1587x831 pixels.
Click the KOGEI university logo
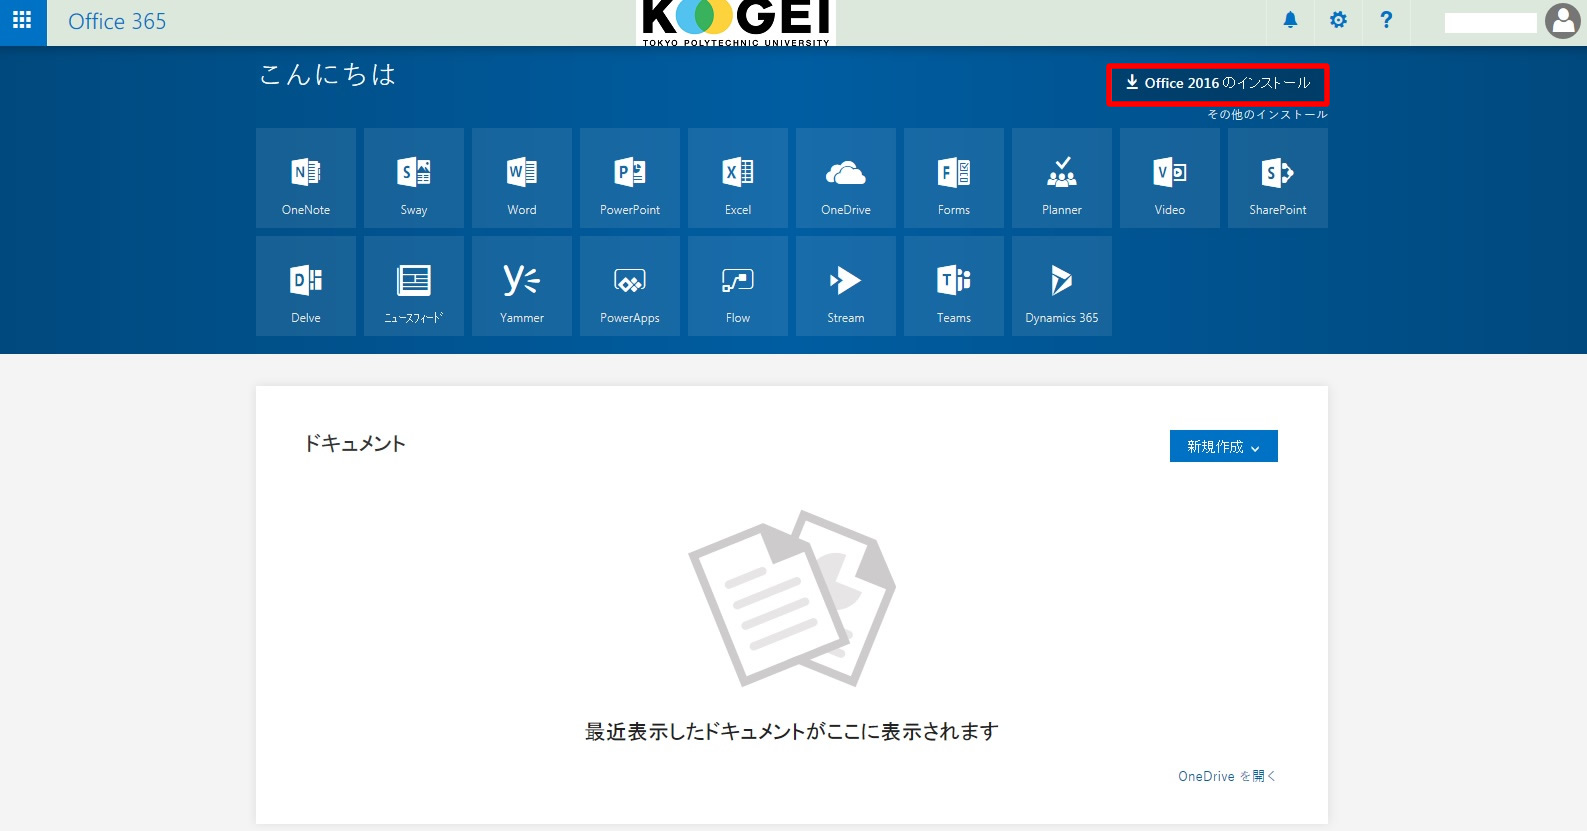736,22
